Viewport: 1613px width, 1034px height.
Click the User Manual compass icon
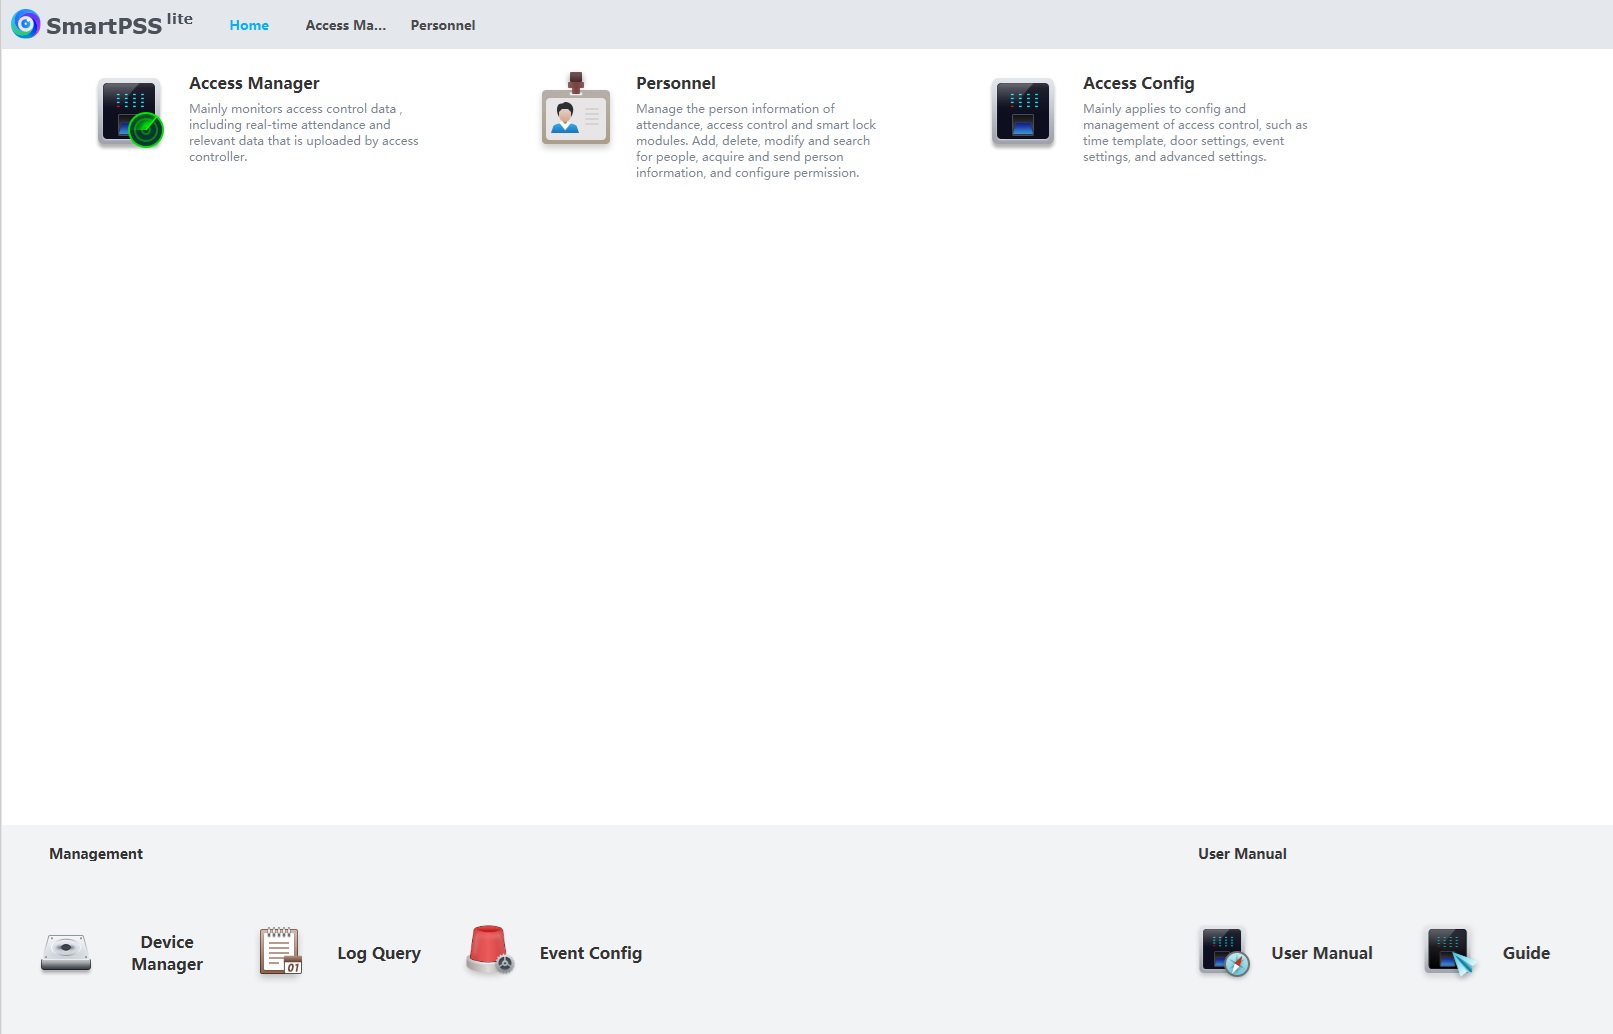pyautogui.click(x=1224, y=952)
